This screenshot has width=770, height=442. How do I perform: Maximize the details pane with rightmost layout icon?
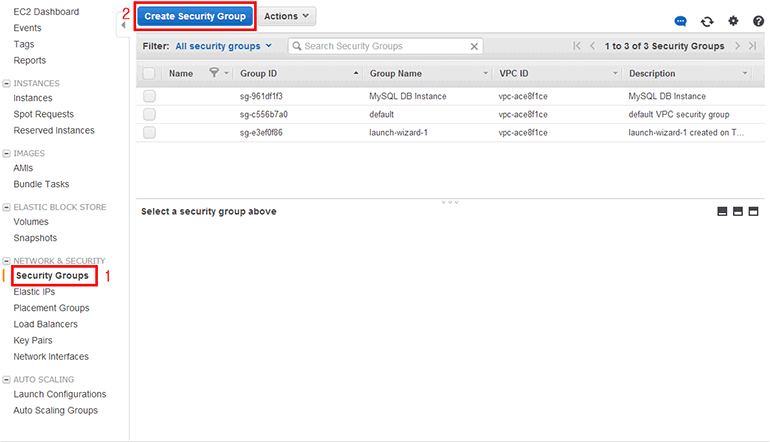753,212
